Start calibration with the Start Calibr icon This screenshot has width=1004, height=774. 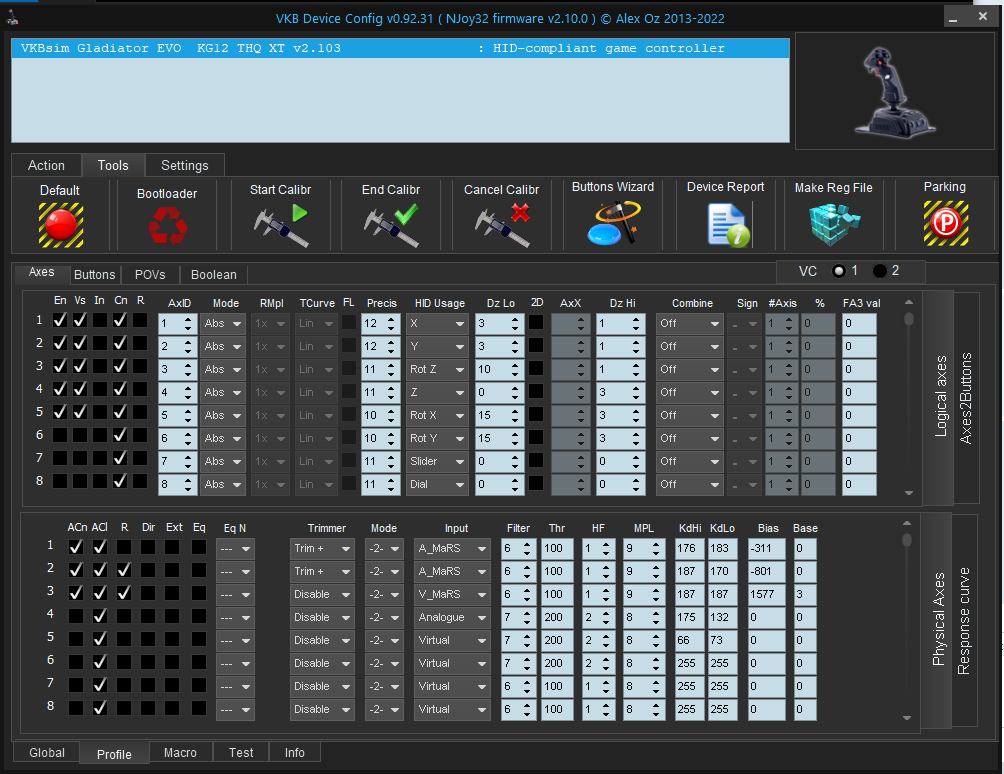click(280, 224)
